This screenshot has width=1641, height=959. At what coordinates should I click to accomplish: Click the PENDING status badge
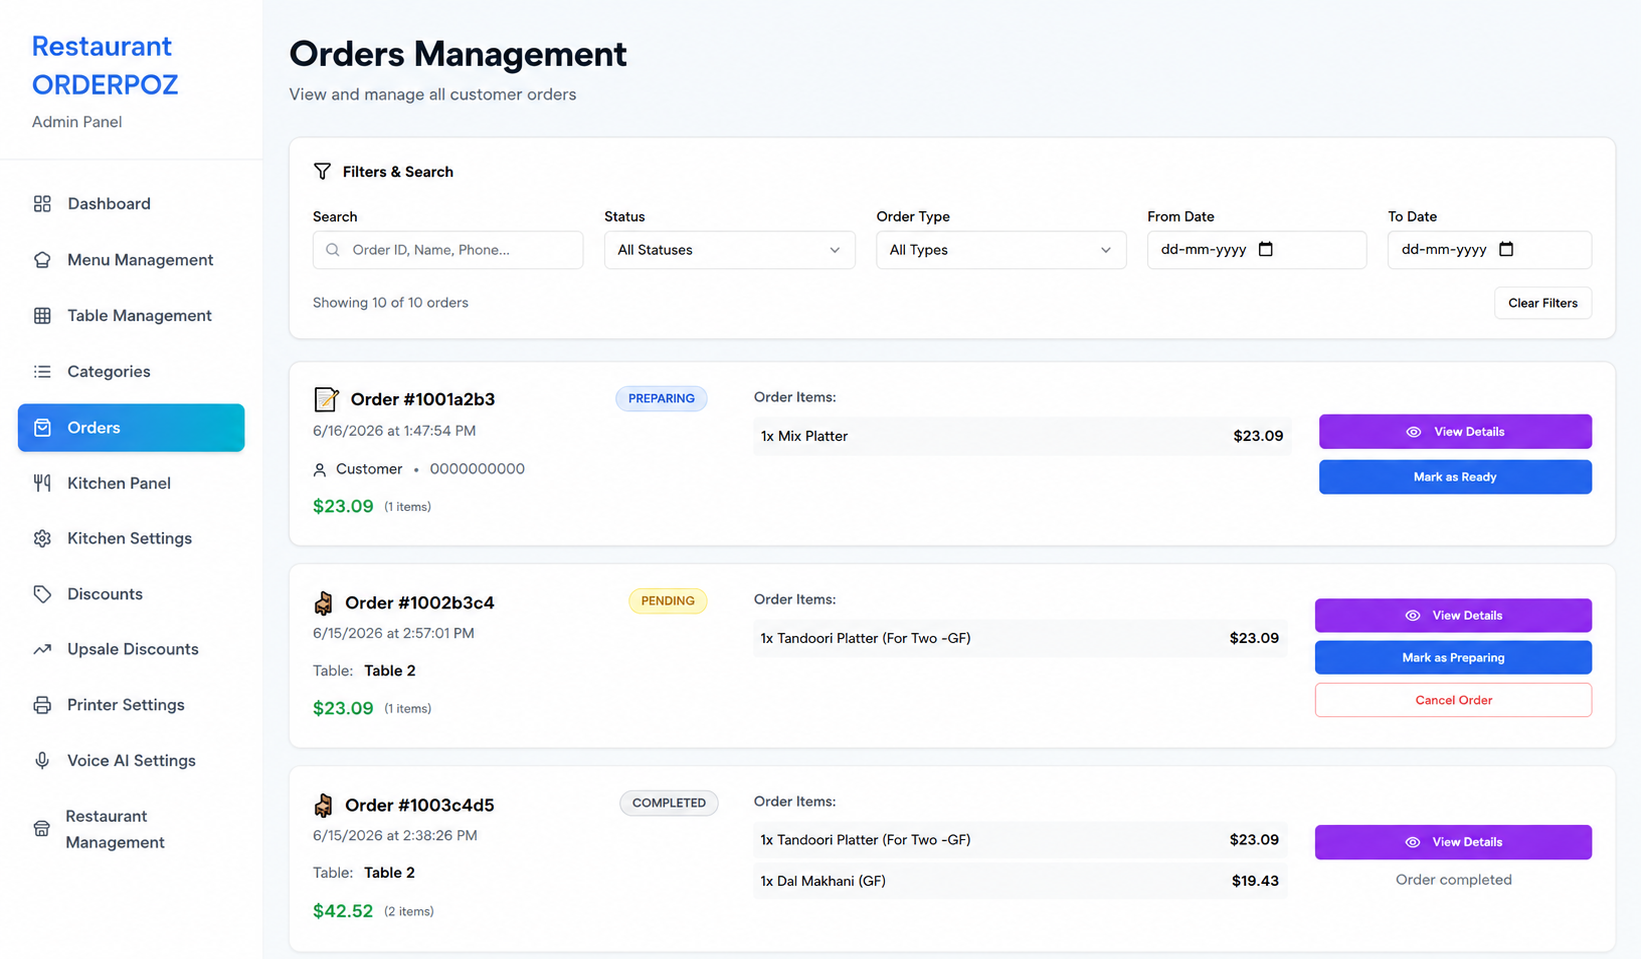[667, 601]
